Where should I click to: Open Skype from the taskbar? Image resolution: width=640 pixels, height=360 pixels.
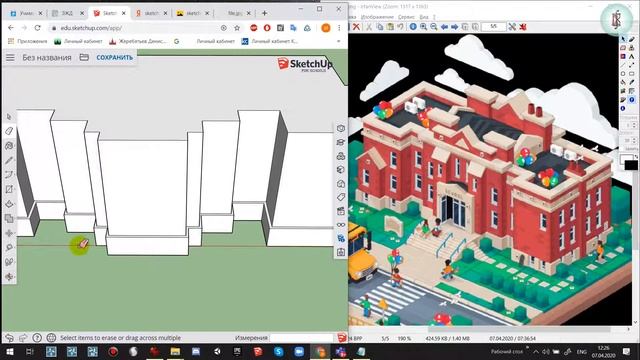coord(279,351)
